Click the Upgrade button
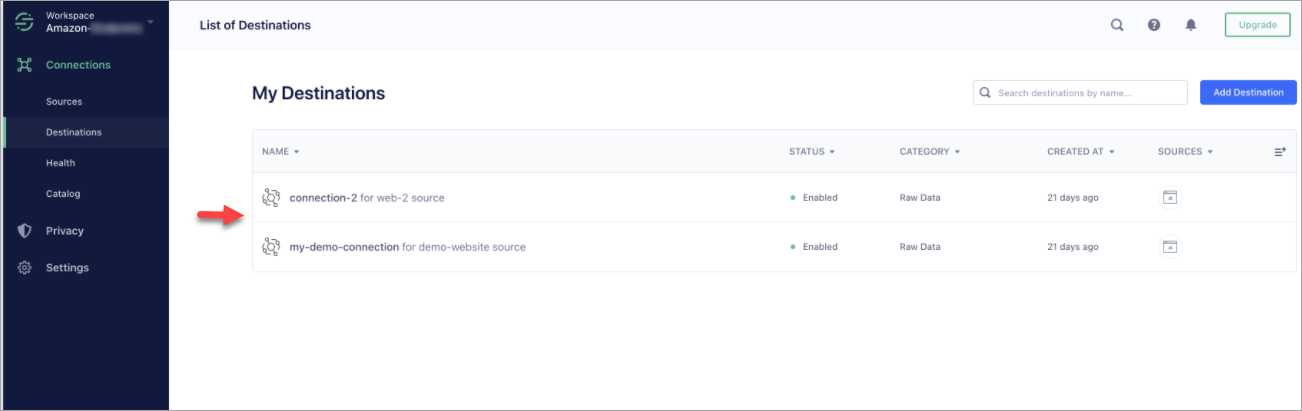The width and height of the screenshot is (1302, 411). [1257, 25]
